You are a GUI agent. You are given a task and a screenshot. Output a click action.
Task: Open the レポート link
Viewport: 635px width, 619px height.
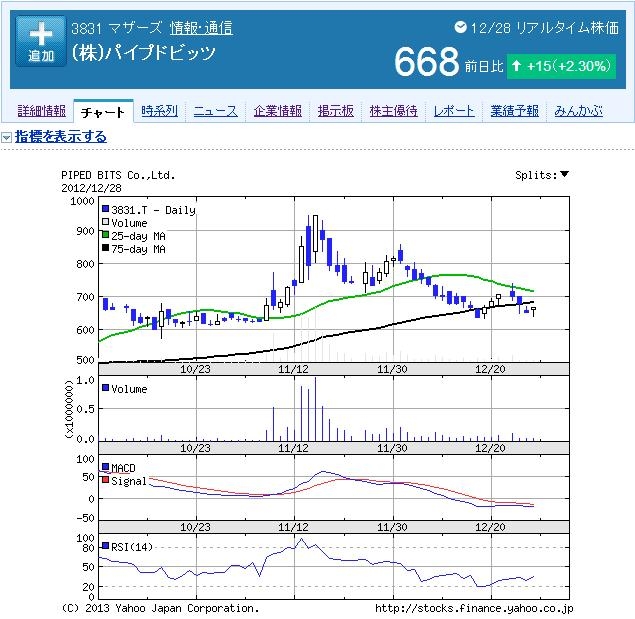pos(454,111)
